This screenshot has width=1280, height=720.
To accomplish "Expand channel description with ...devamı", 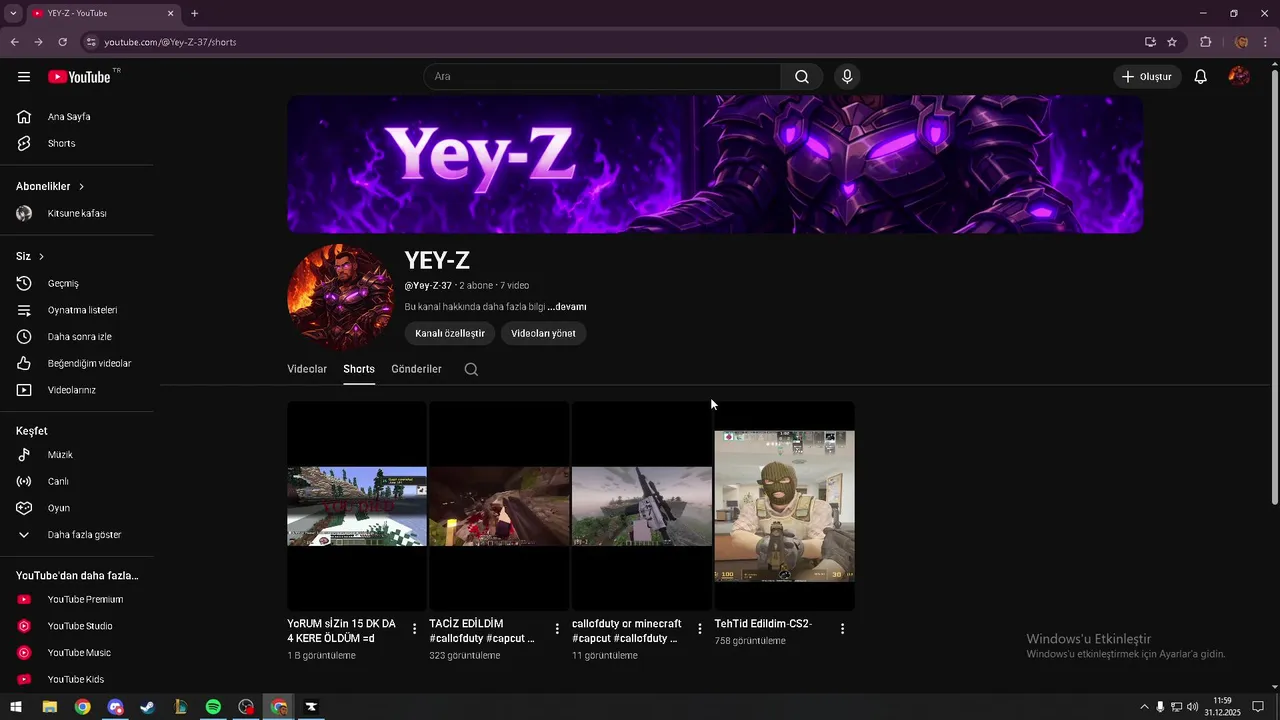I will (x=567, y=307).
